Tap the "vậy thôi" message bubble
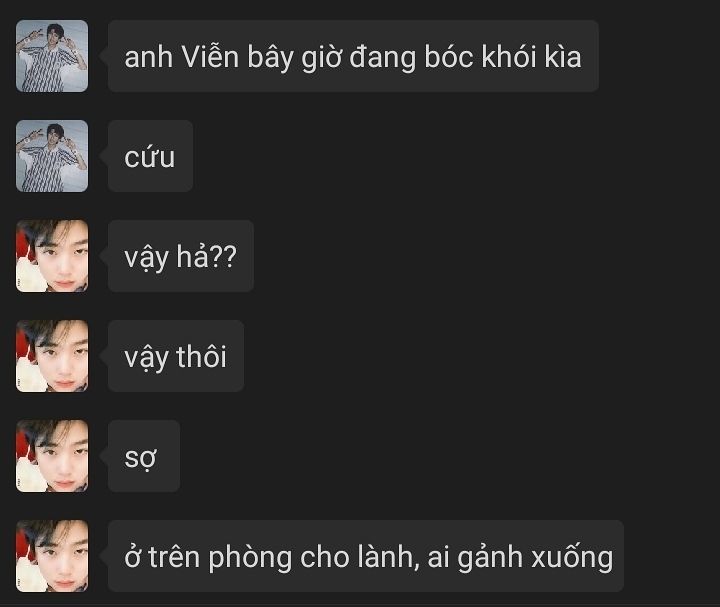Screen dimensions: 720x607 175,356
